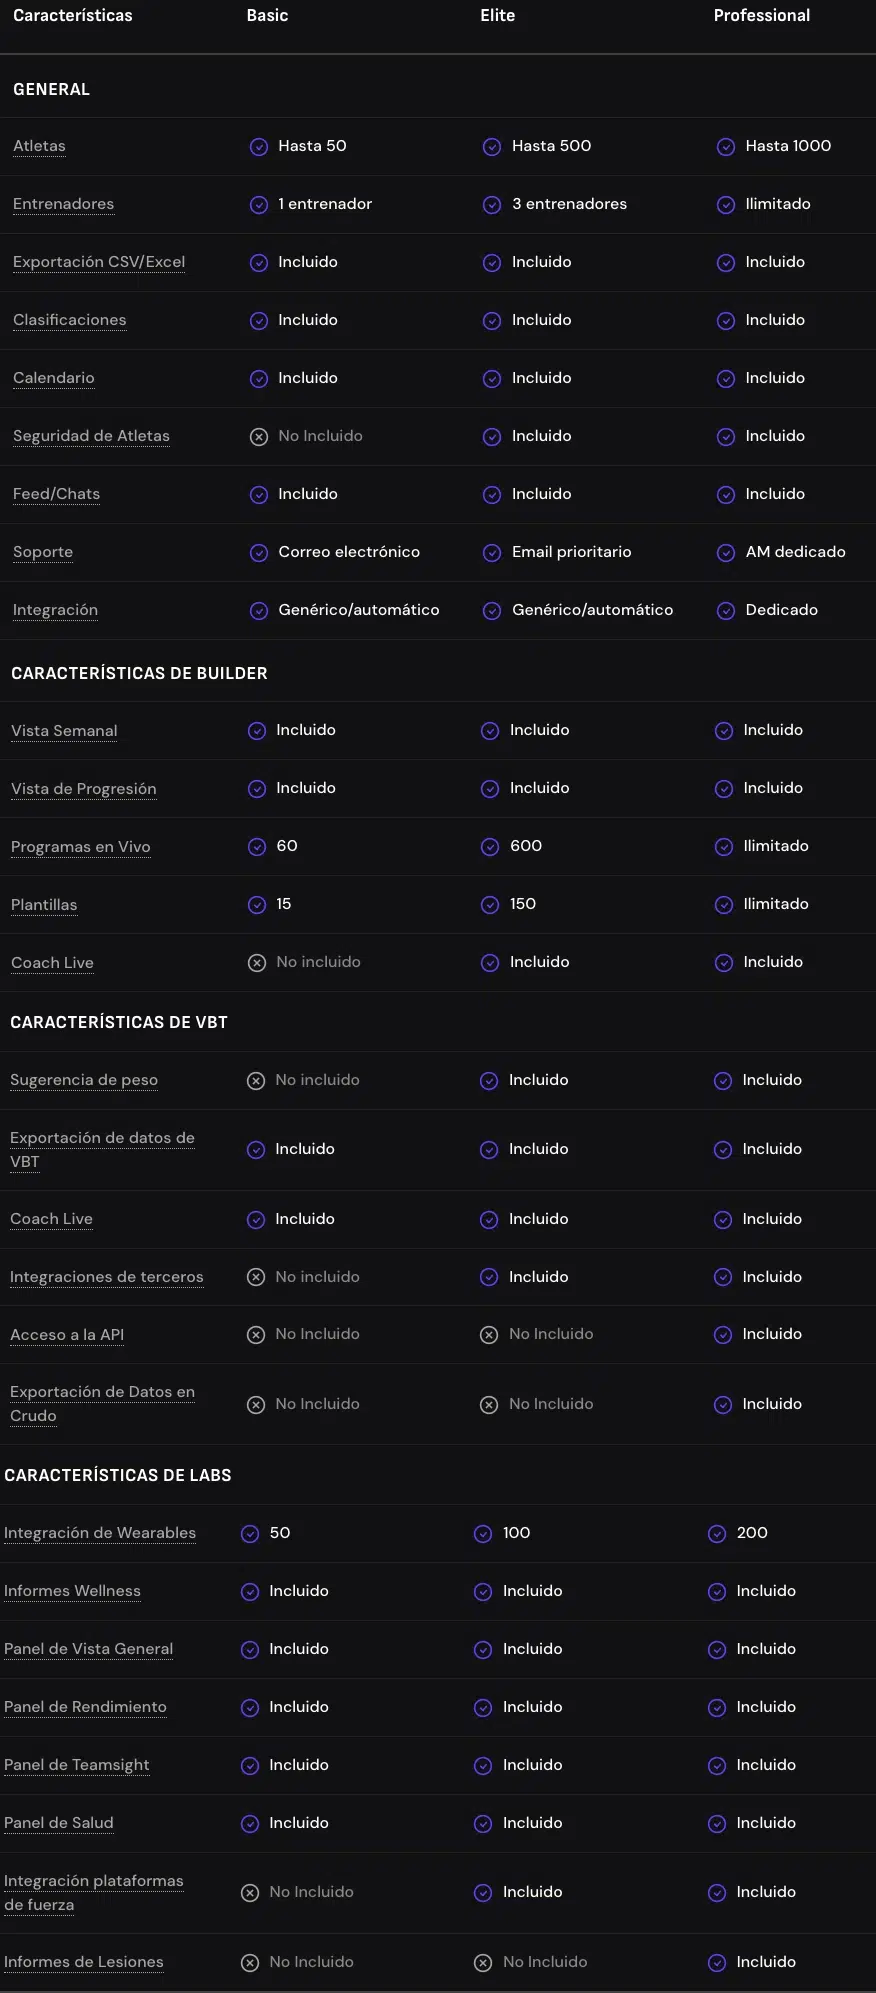This screenshot has height=1993, width=876.
Task: Open the Exportación CSV/Excel feature link
Action: 99,262
